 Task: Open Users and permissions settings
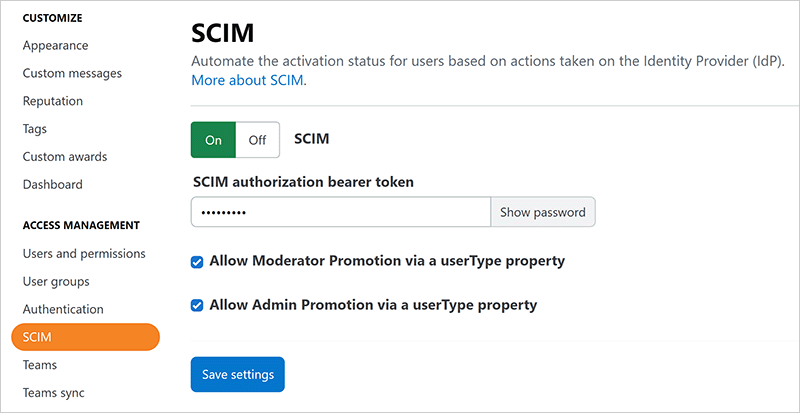pyautogui.click(x=84, y=254)
